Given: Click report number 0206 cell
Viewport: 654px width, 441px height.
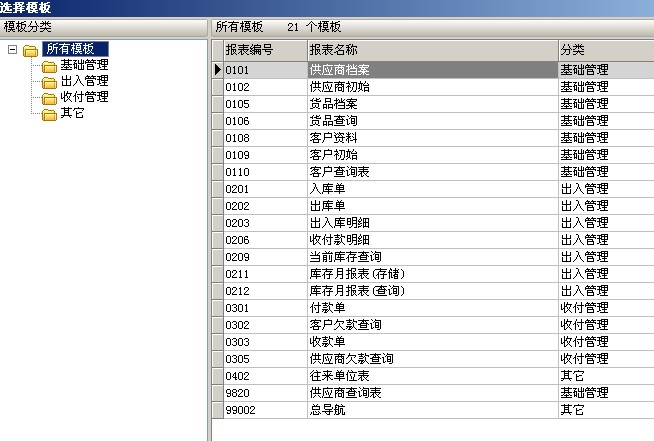Looking at the screenshot, I should 266,240.
